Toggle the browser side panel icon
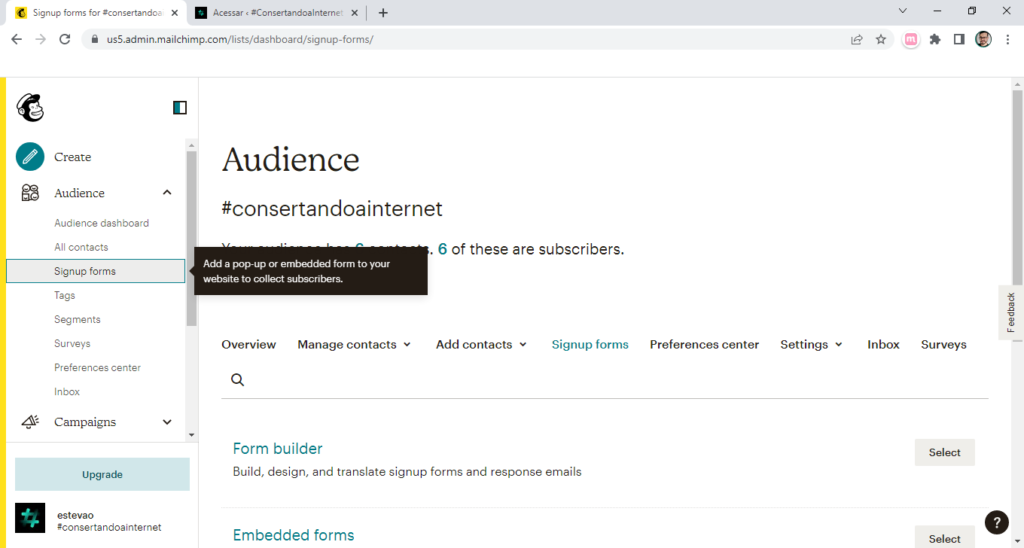Image resolution: width=1024 pixels, height=548 pixels. [x=959, y=39]
